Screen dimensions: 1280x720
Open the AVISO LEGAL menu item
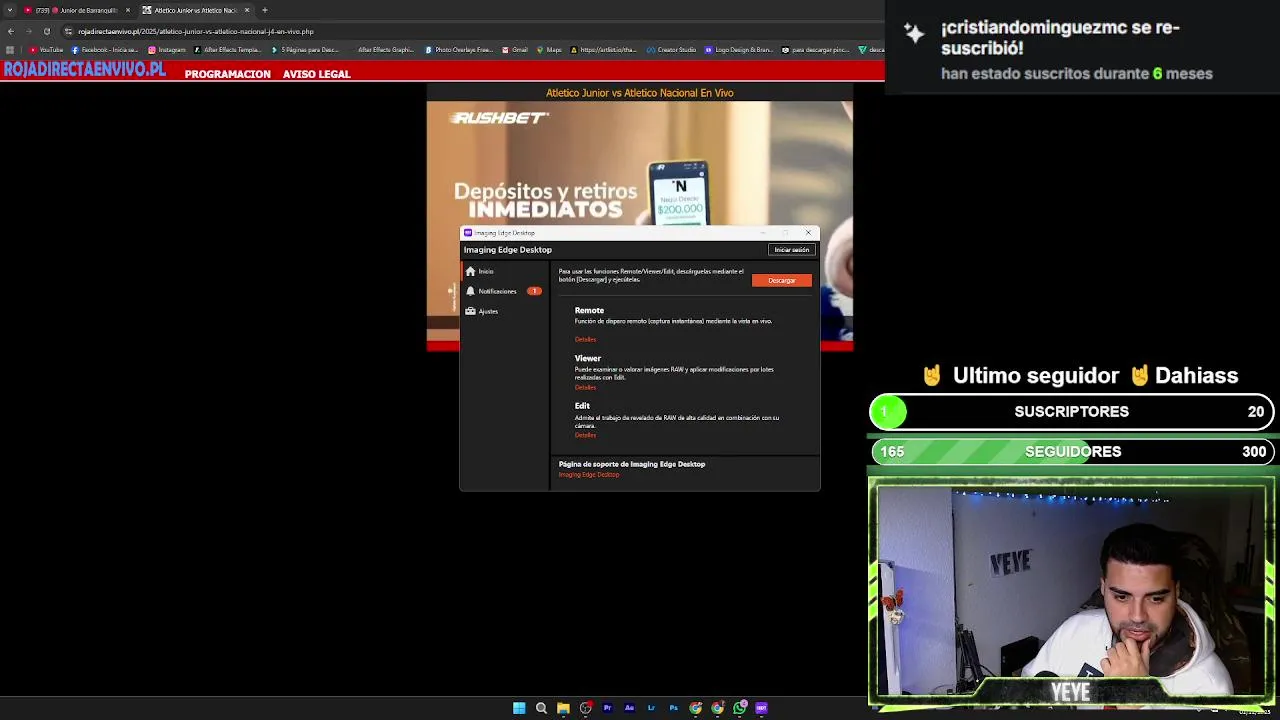(316, 74)
